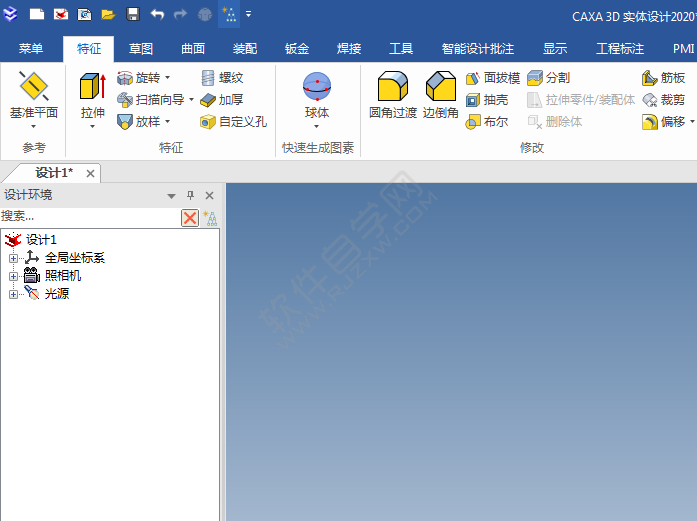This screenshot has width=697, height=521.
Task: Select 光源 in design tree
Action: click(57, 294)
